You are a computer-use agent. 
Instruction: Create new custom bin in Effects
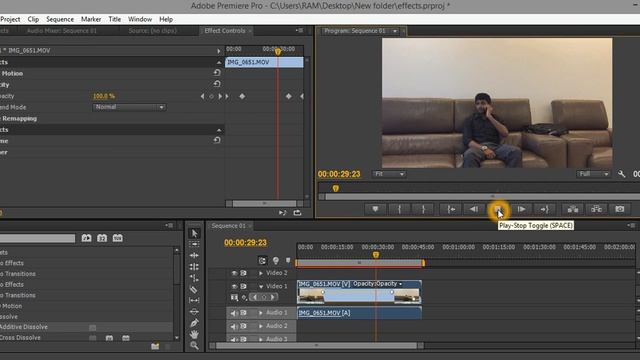[155, 346]
